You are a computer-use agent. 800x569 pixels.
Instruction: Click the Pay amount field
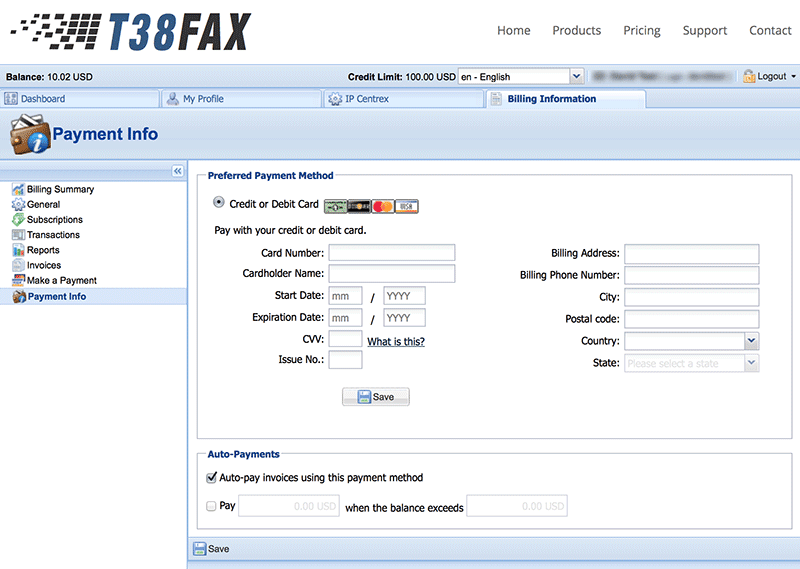[289, 506]
